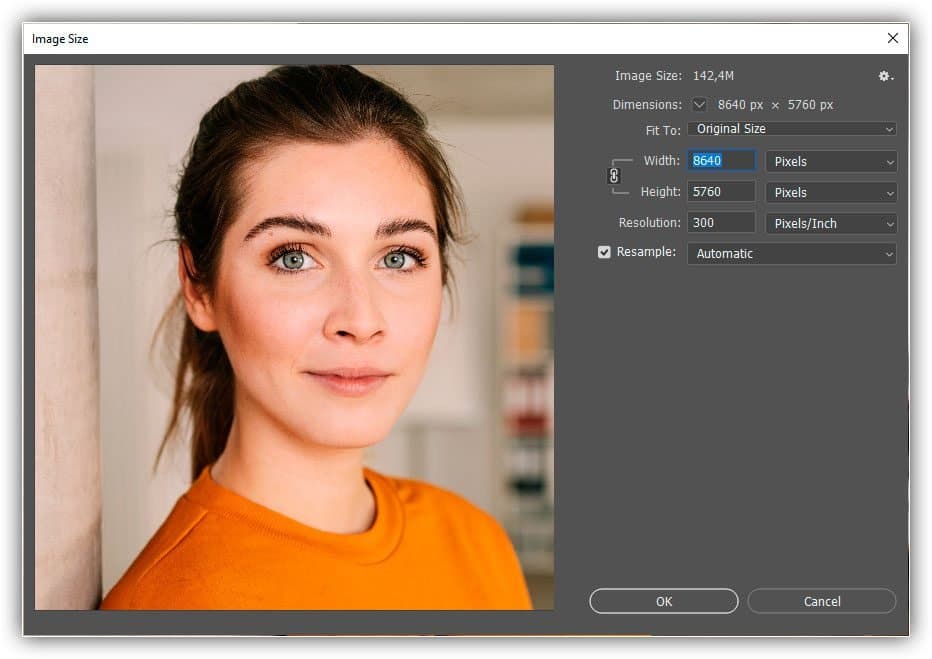Click the portrait preview image
Screen dimensions: 932x659
click(x=294, y=338)
